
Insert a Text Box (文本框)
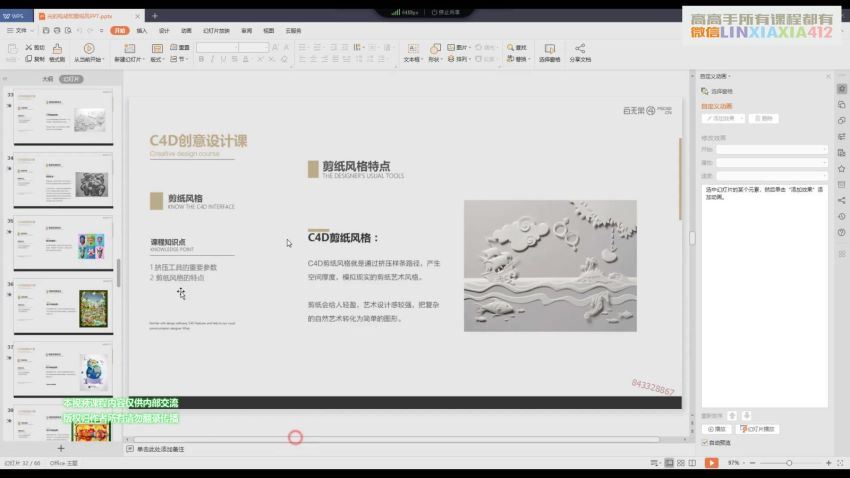click(x=413, y=53)
